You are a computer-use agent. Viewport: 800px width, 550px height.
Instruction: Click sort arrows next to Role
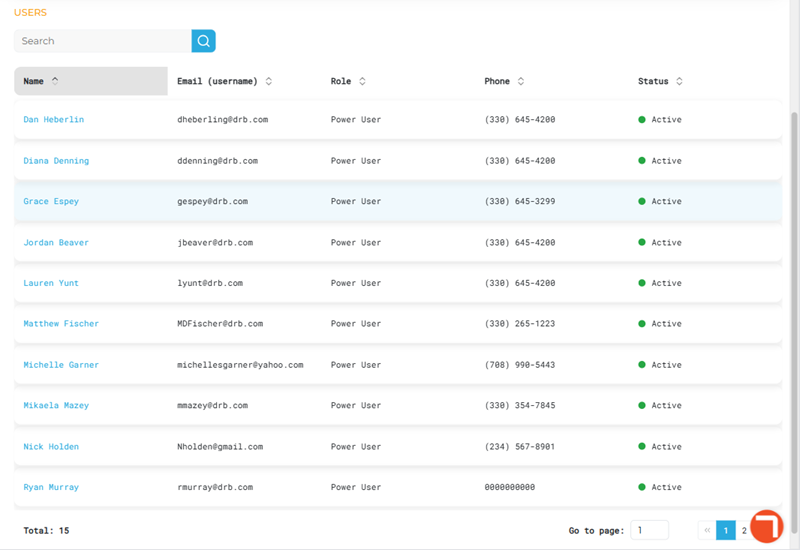click(x=362, y=81)
